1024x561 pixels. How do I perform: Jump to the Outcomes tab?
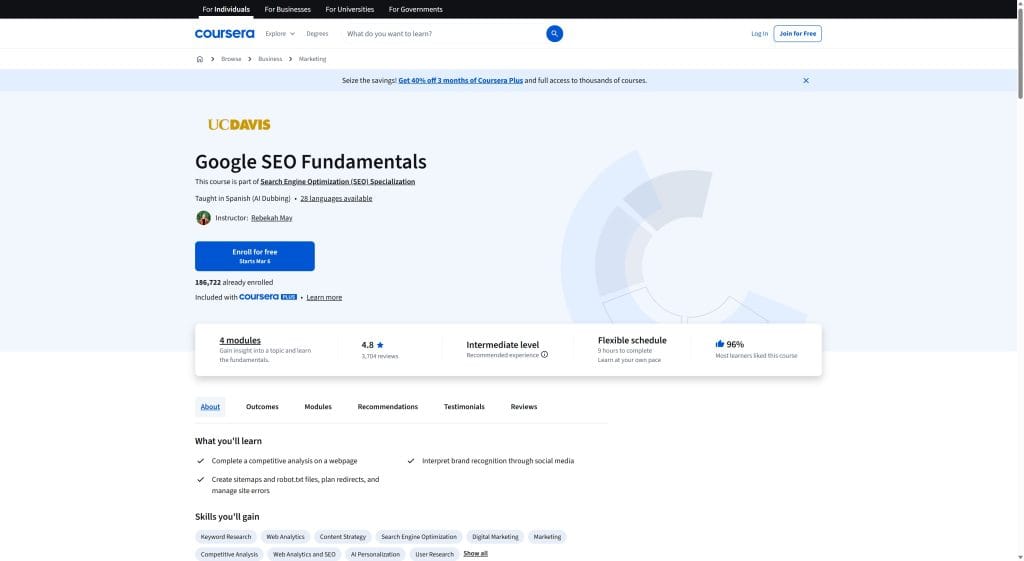point(262,407)
